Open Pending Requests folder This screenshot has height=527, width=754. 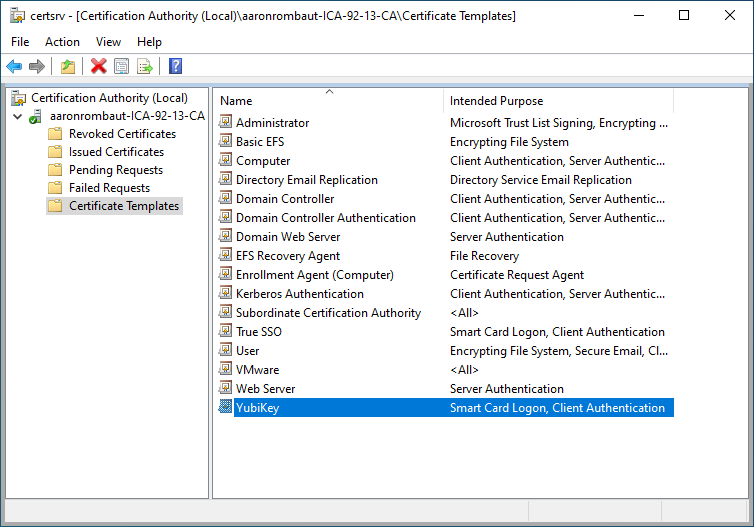(115, 170)
